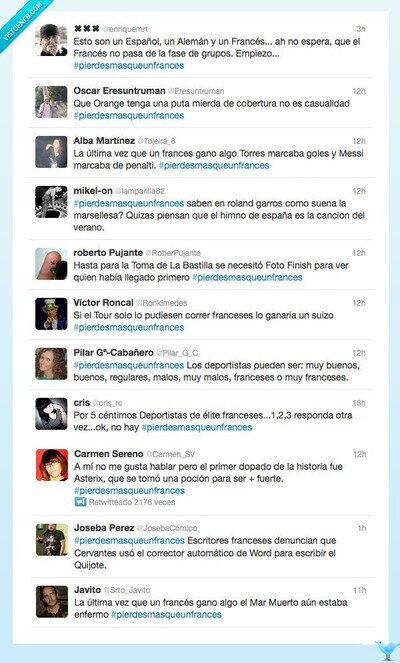
Task: Open roberto Pujante's finger avatar
Action: [x=51, y=264]
